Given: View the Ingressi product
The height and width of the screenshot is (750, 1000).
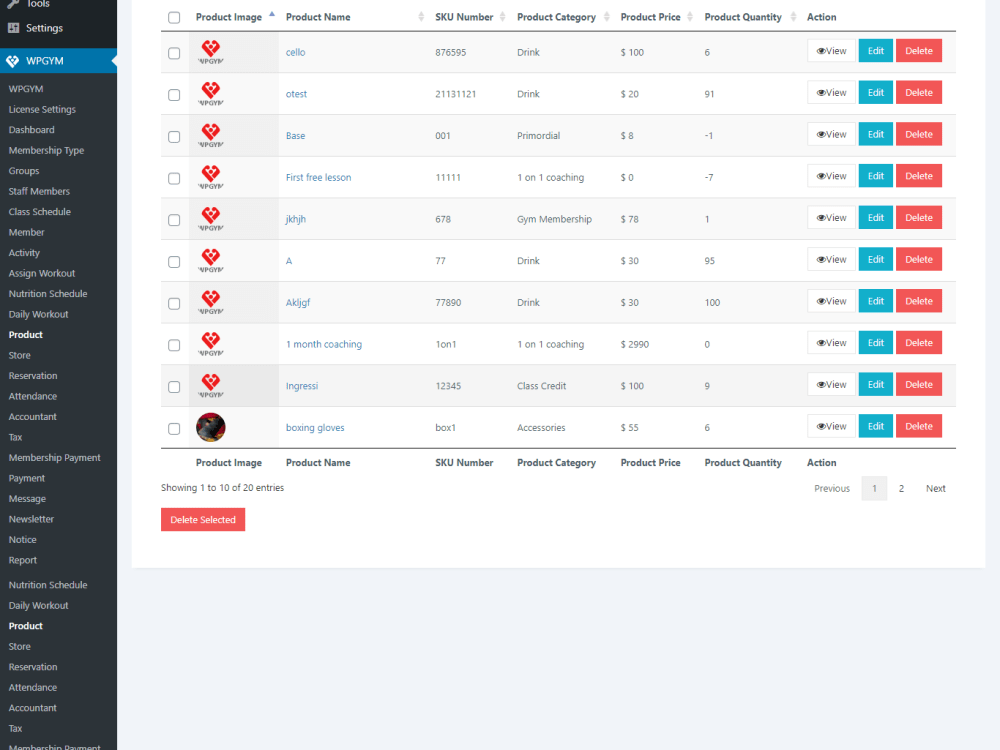Looking at the screenshot, I should click(x=831, y=385).
